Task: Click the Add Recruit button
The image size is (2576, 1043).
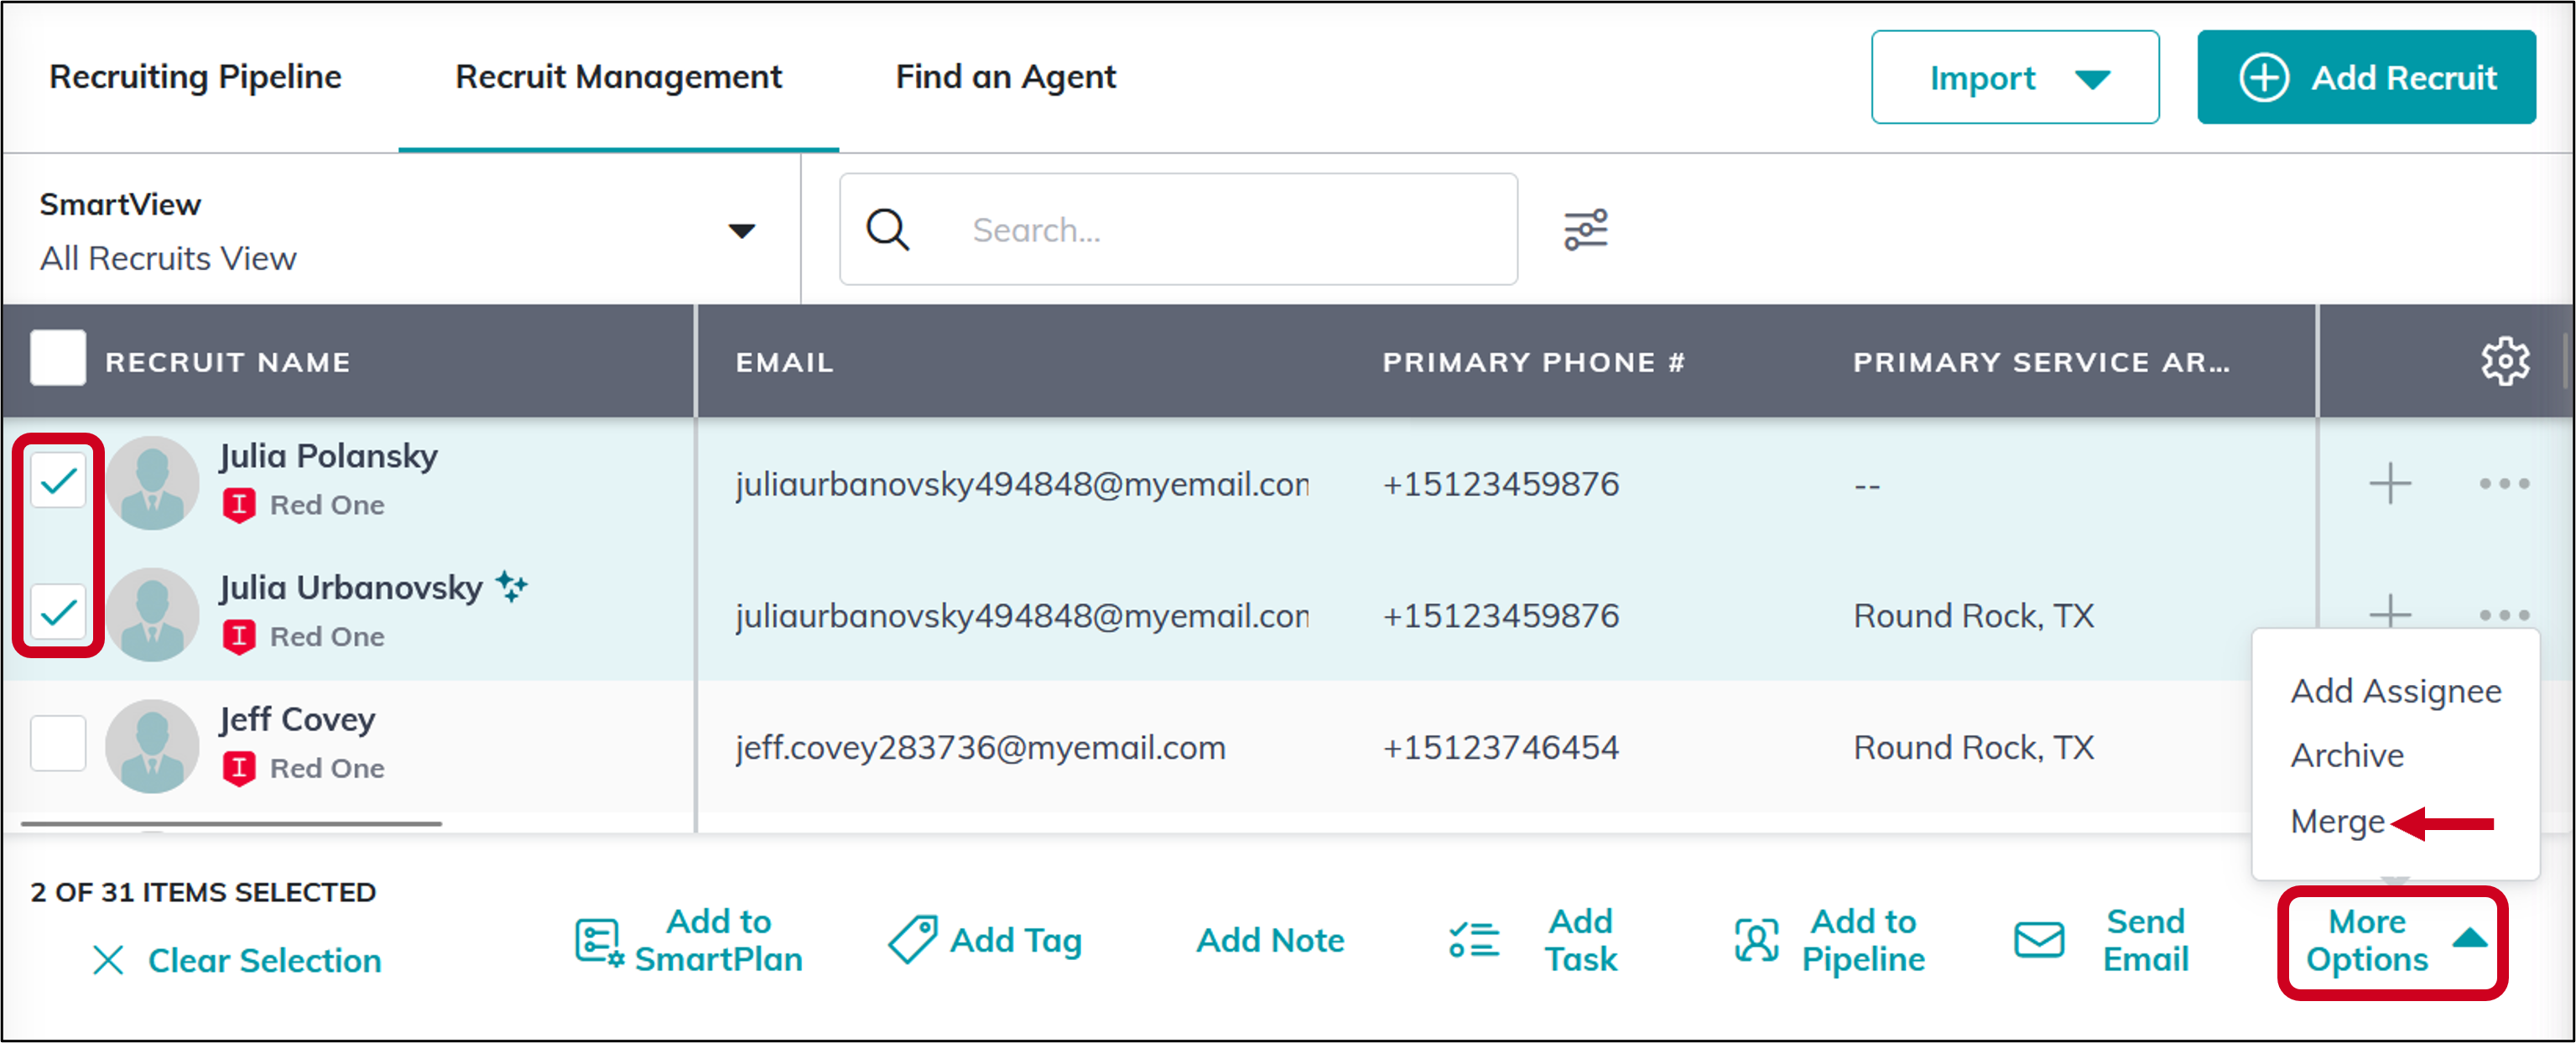Action: tap(2365, 77)
